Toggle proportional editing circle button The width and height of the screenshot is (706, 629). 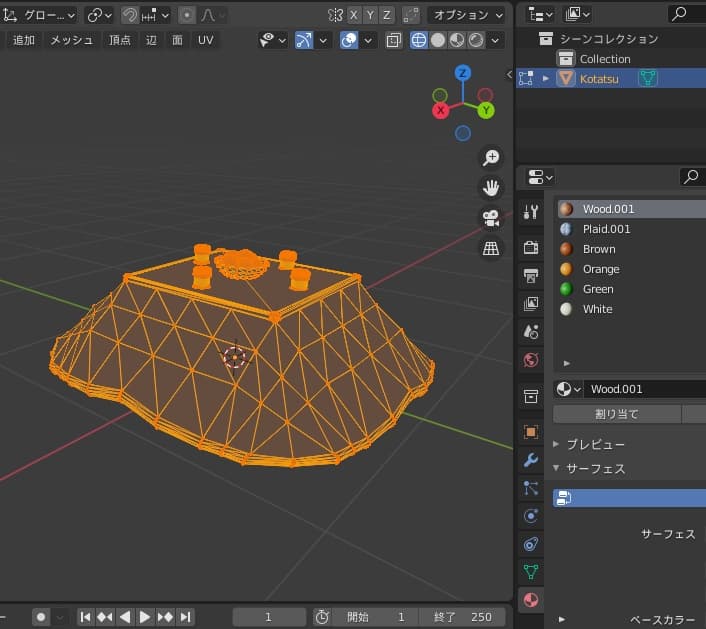click(187, 15)
